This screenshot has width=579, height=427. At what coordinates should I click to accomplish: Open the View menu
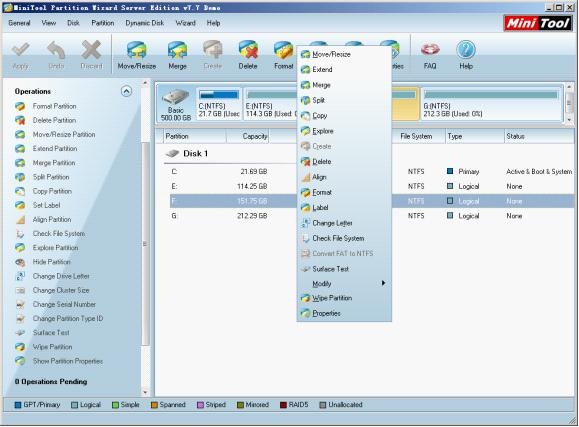(x=48, y=23)
